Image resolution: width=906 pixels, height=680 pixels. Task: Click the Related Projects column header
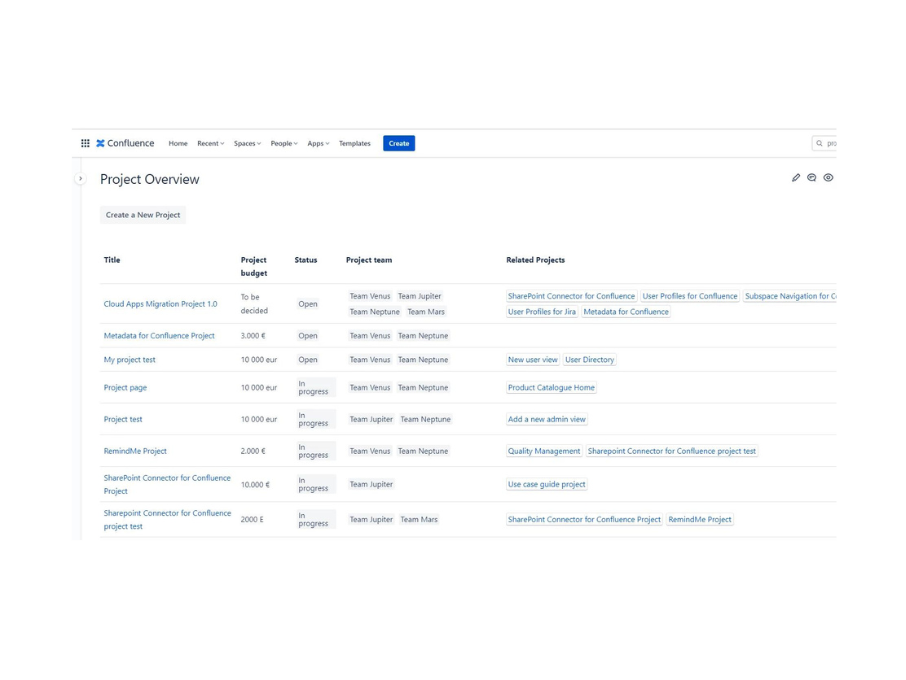tap(536, 260)
